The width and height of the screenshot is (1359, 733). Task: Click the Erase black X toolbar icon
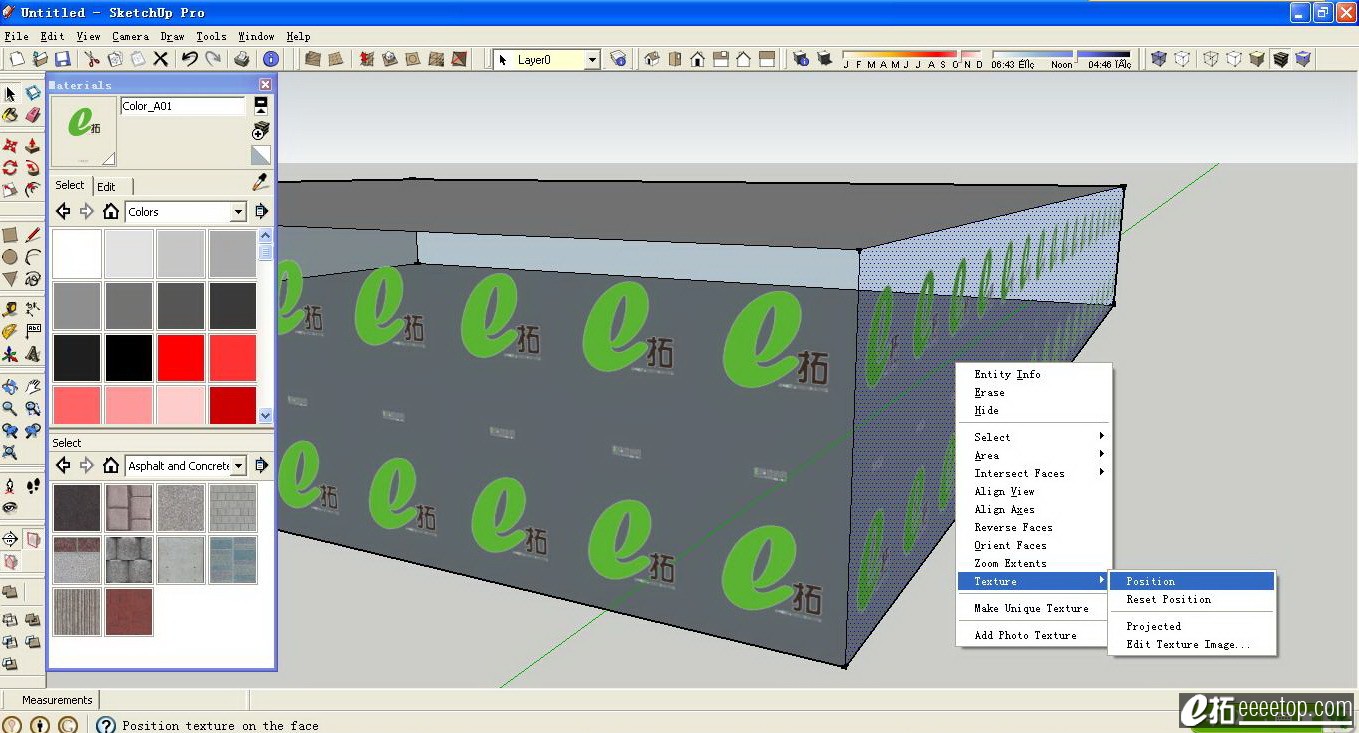point(160,60)
